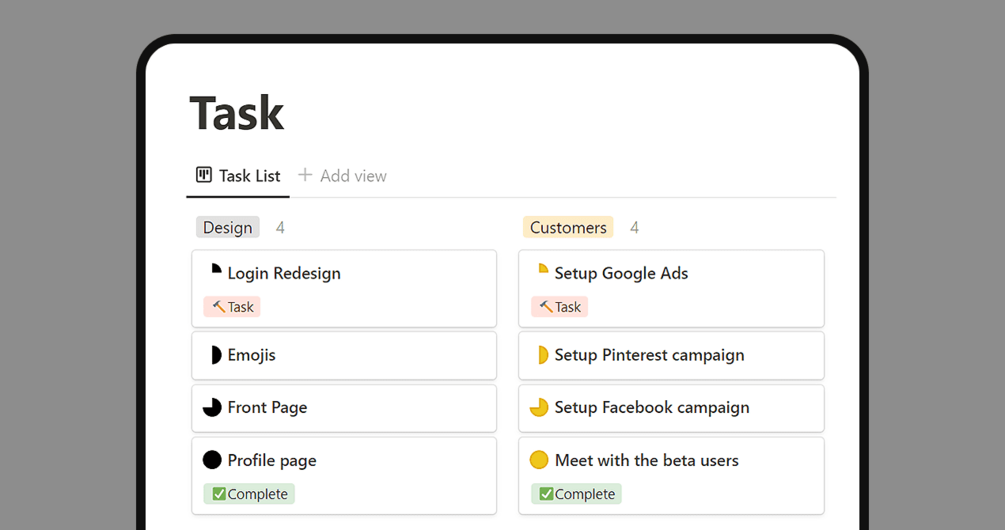Screen dimensions: 1005x530
Task: Click the three-quarter icon beside Front Page
Action: pos(212,408)
